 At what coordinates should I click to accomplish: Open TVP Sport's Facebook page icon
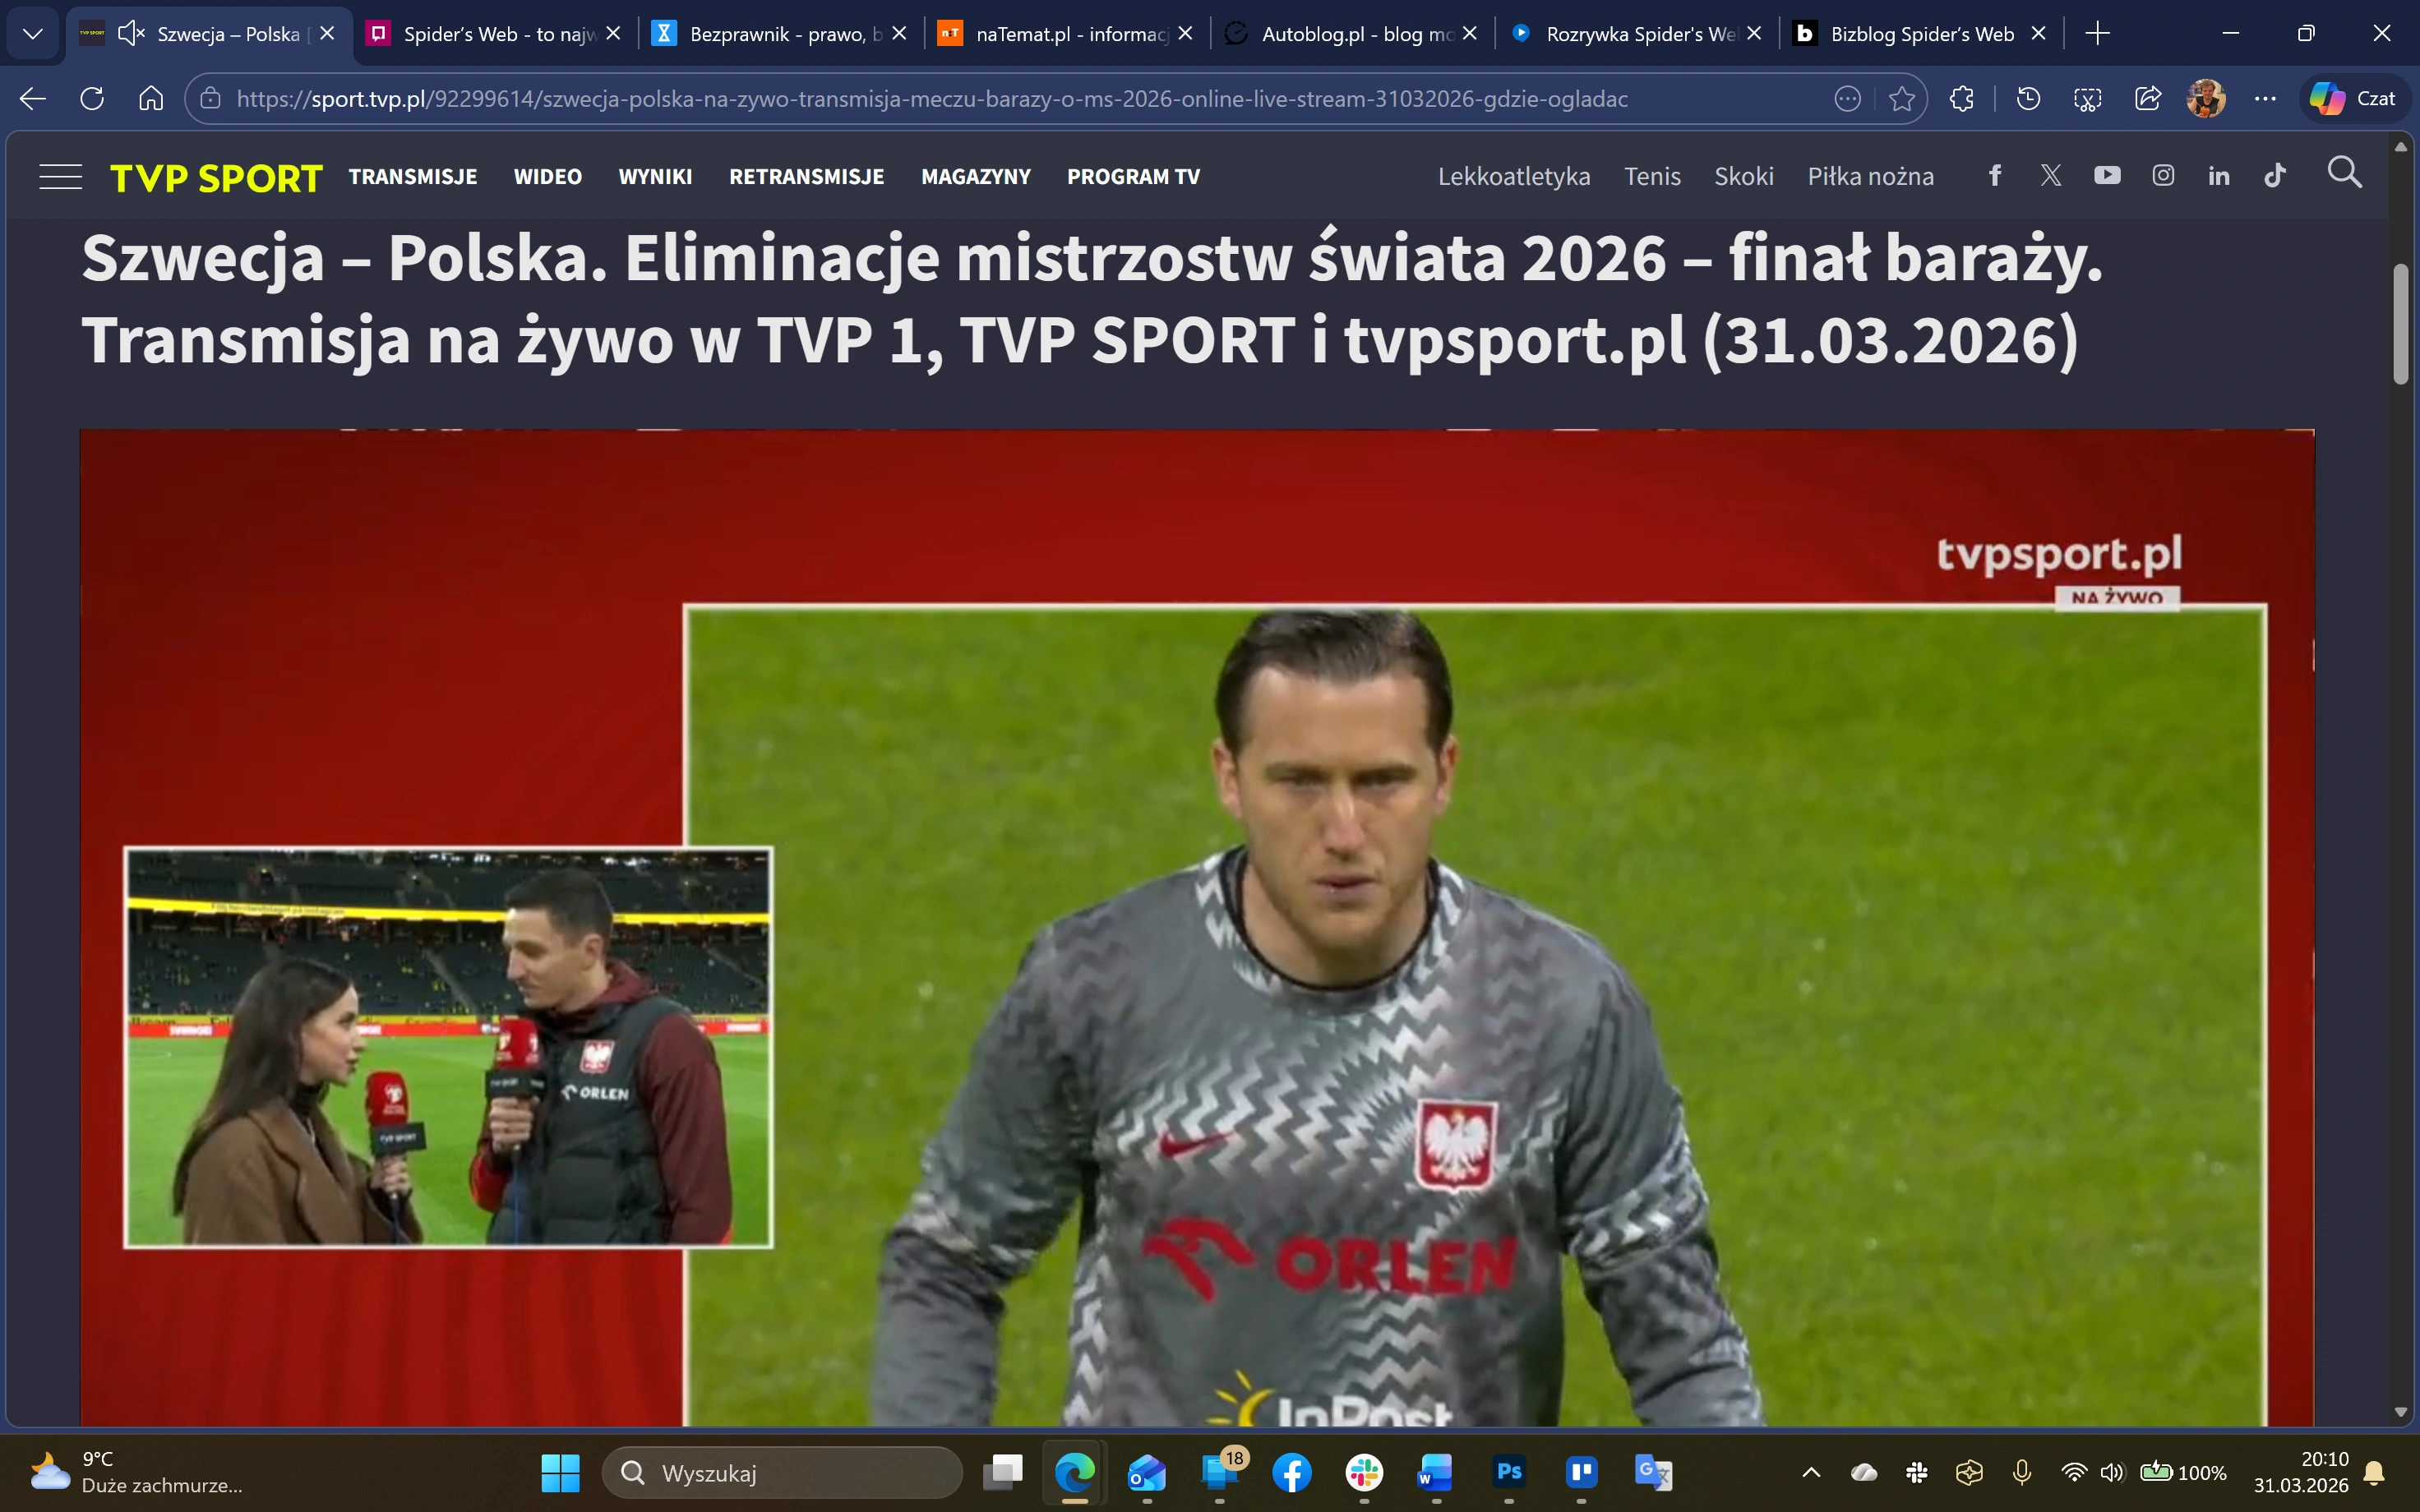[1997, 175]
